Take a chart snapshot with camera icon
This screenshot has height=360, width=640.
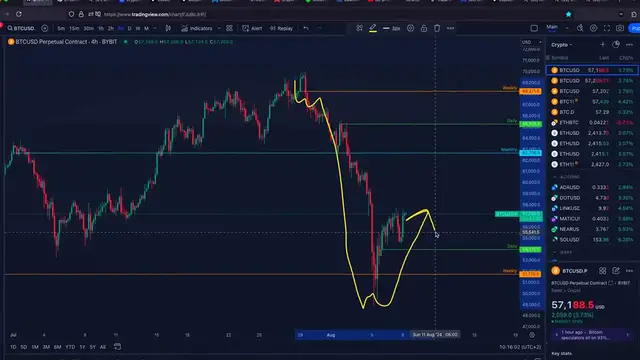click(620, 28)
